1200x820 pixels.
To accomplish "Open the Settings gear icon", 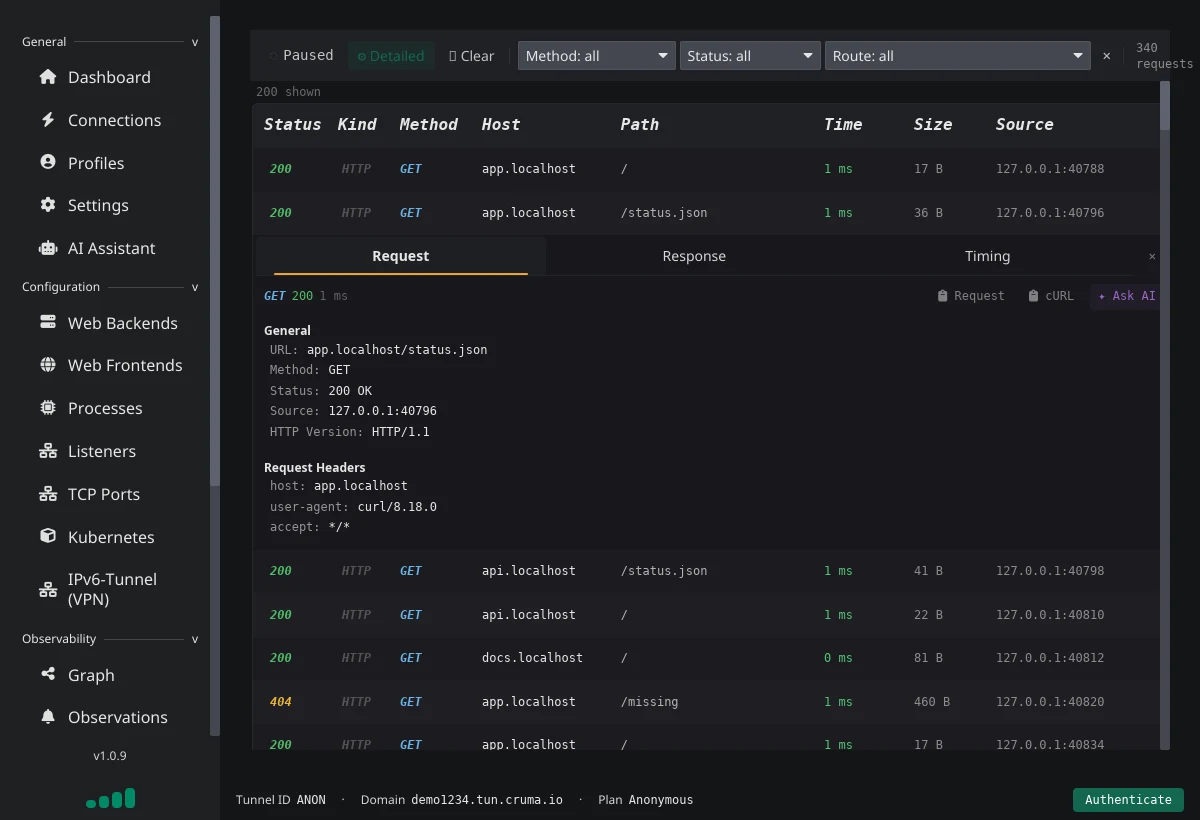I will 48,205.
